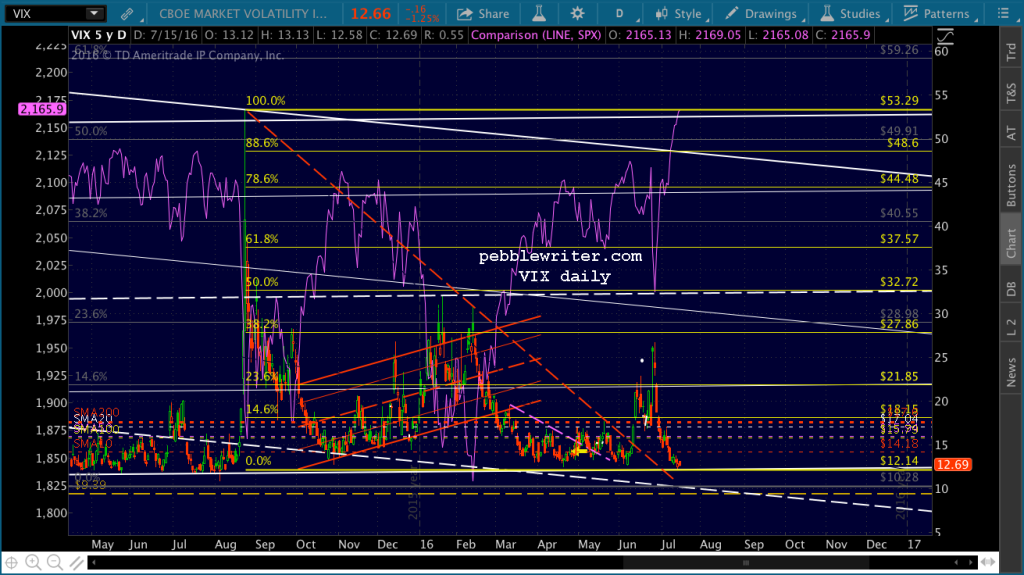Screen dimensions: 1024x575
Task: Open the Buttons side tab
Action: pos(1011,185)
